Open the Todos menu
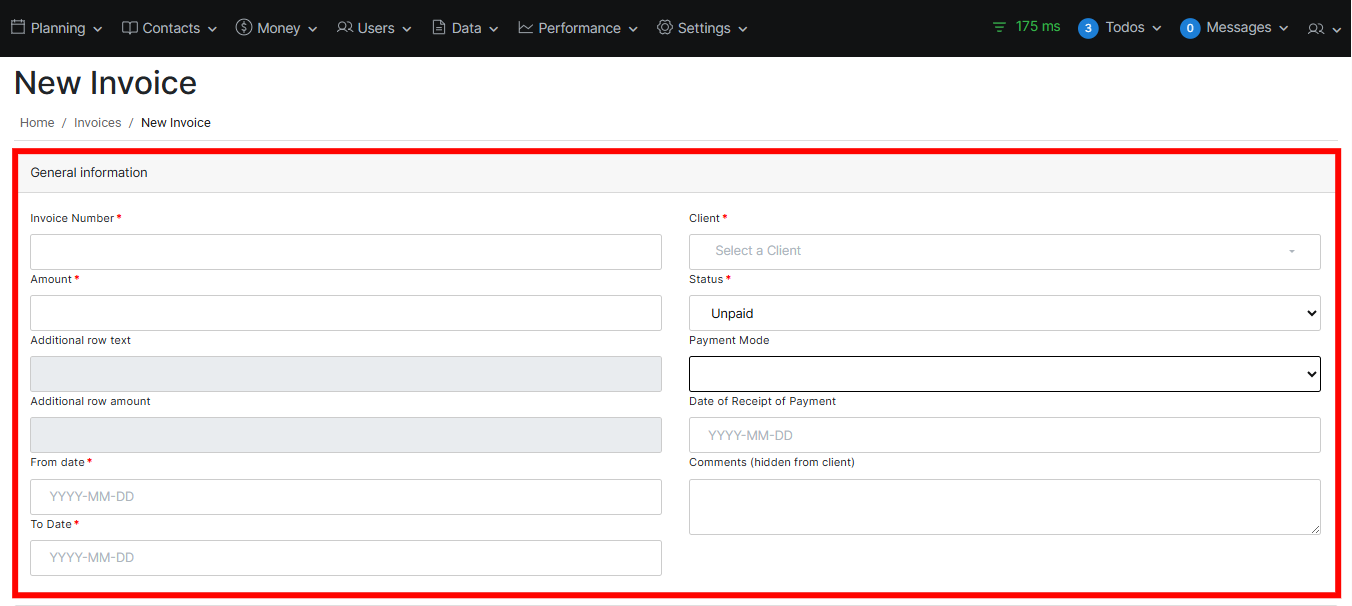Viewport: 1352px width, 606px height. pos(1120,28)
